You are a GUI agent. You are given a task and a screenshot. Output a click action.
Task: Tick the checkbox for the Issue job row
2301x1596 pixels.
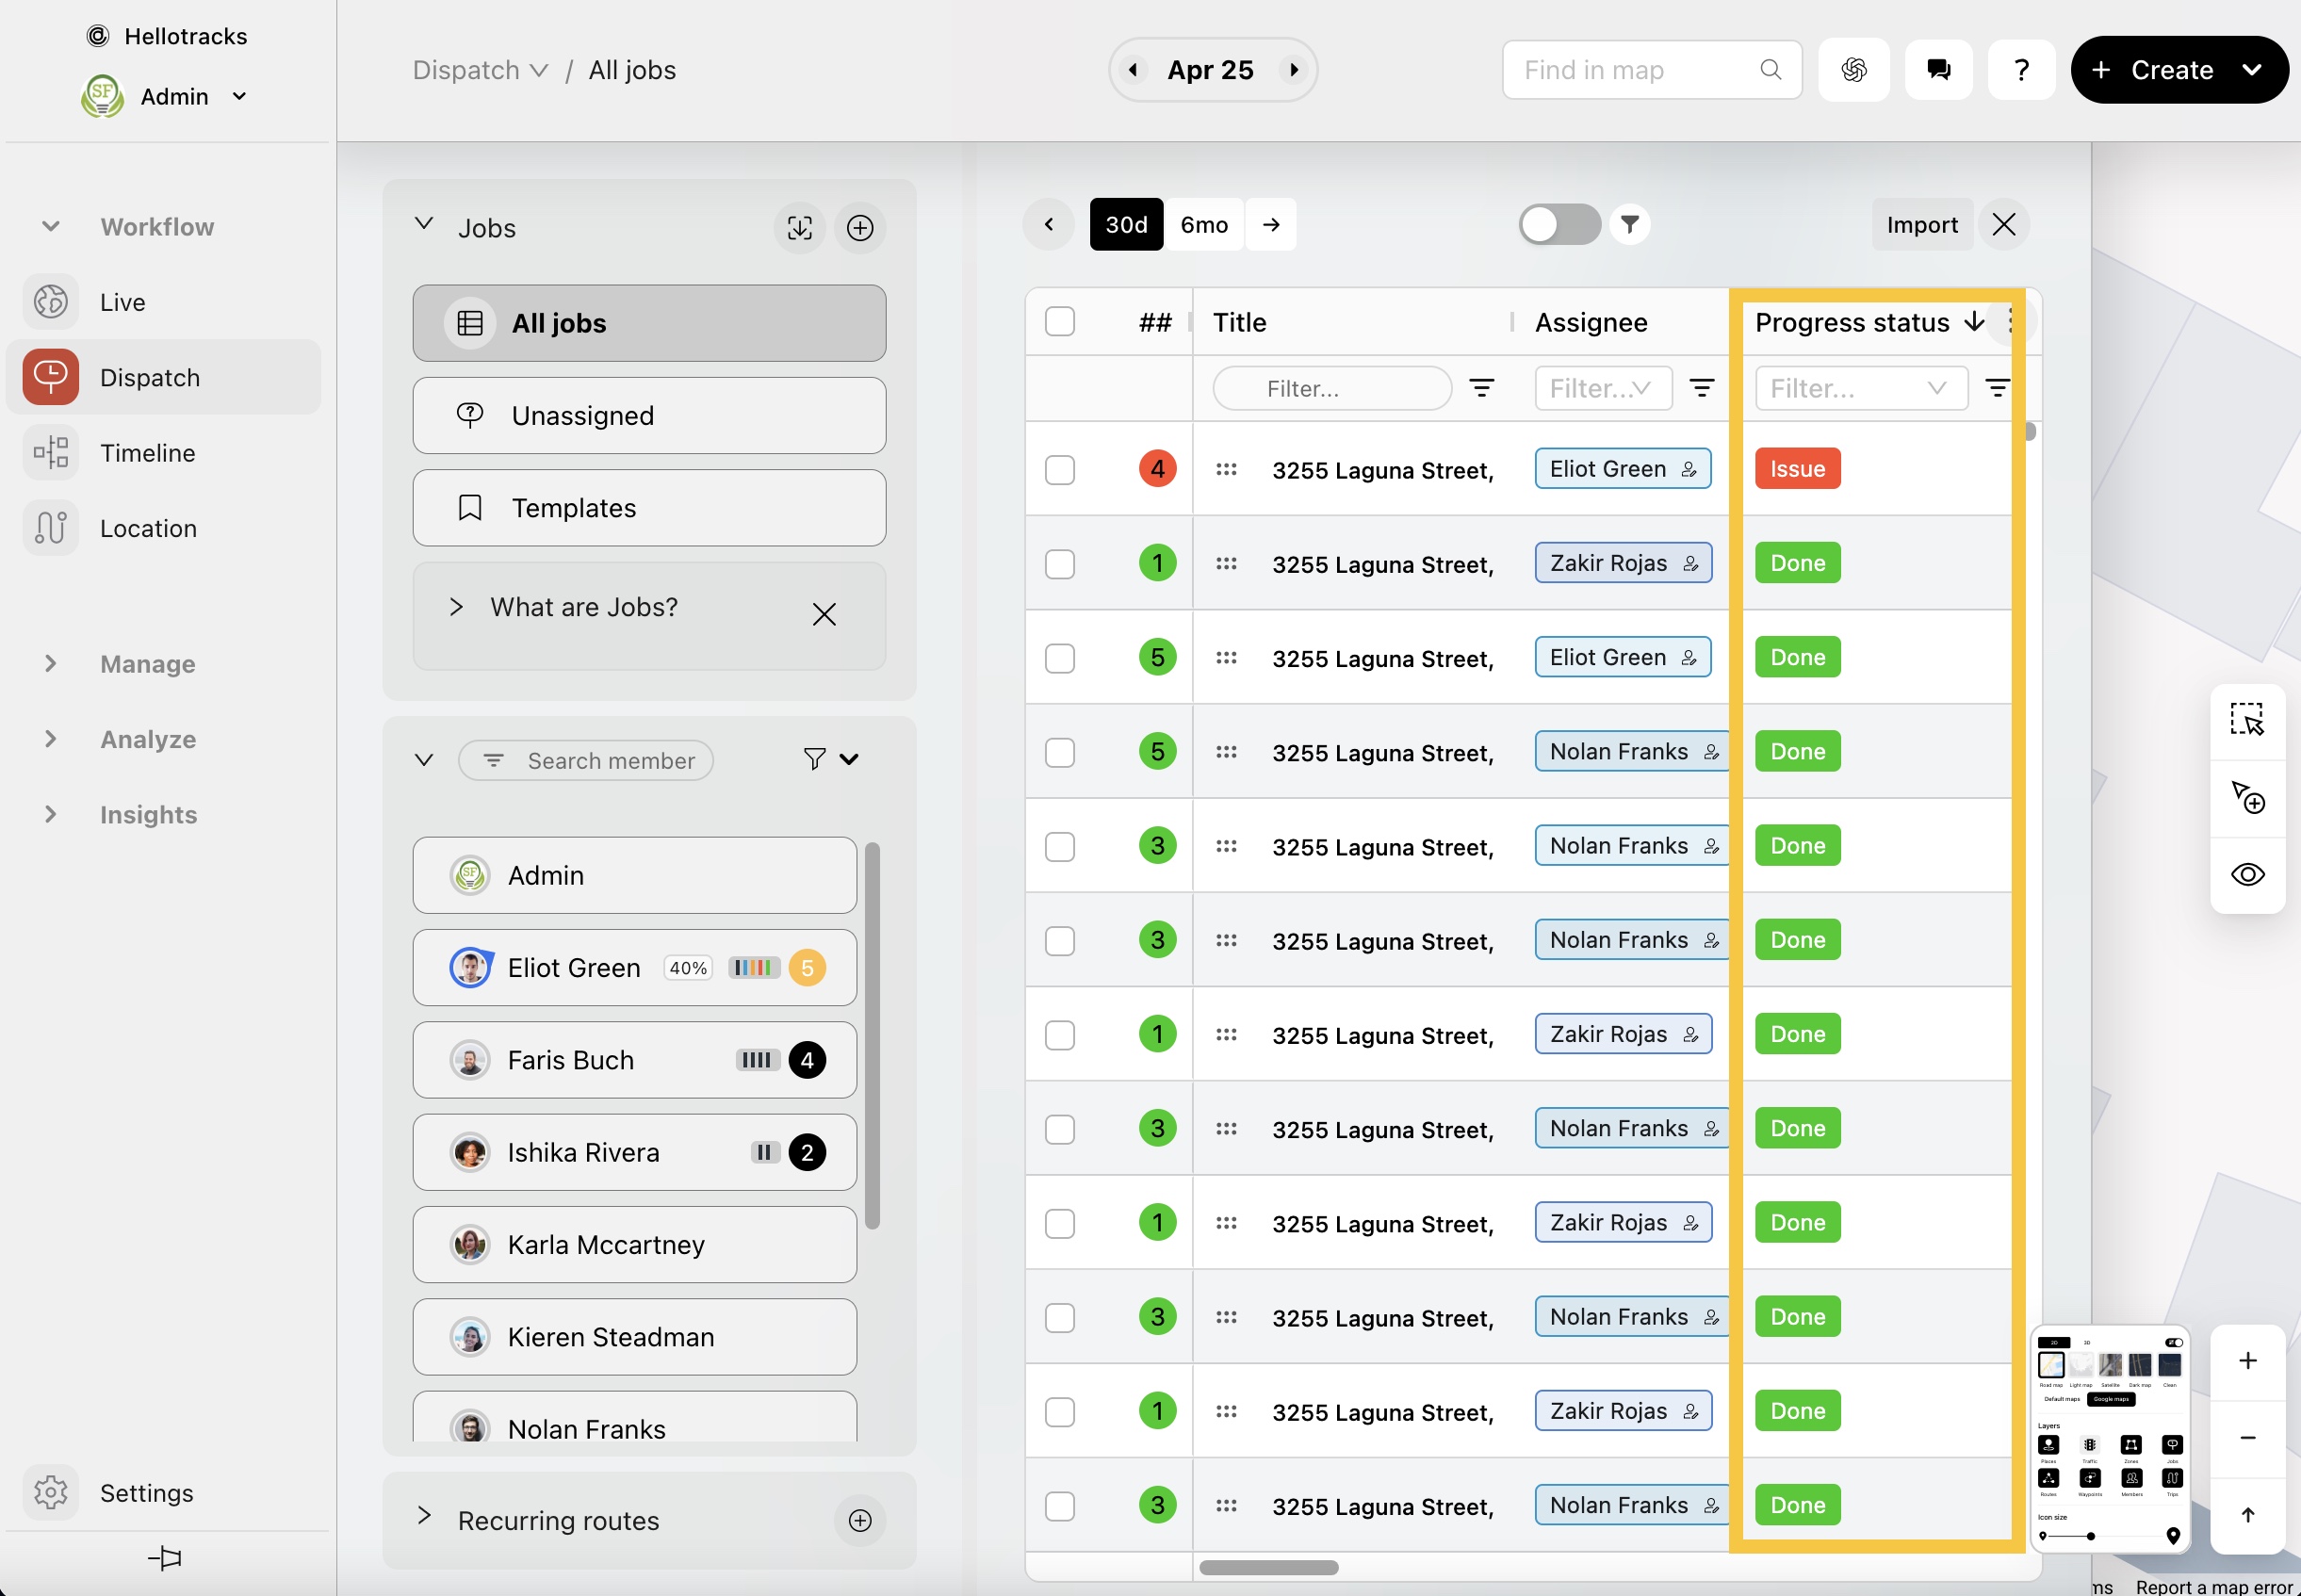pos(1059,470)
